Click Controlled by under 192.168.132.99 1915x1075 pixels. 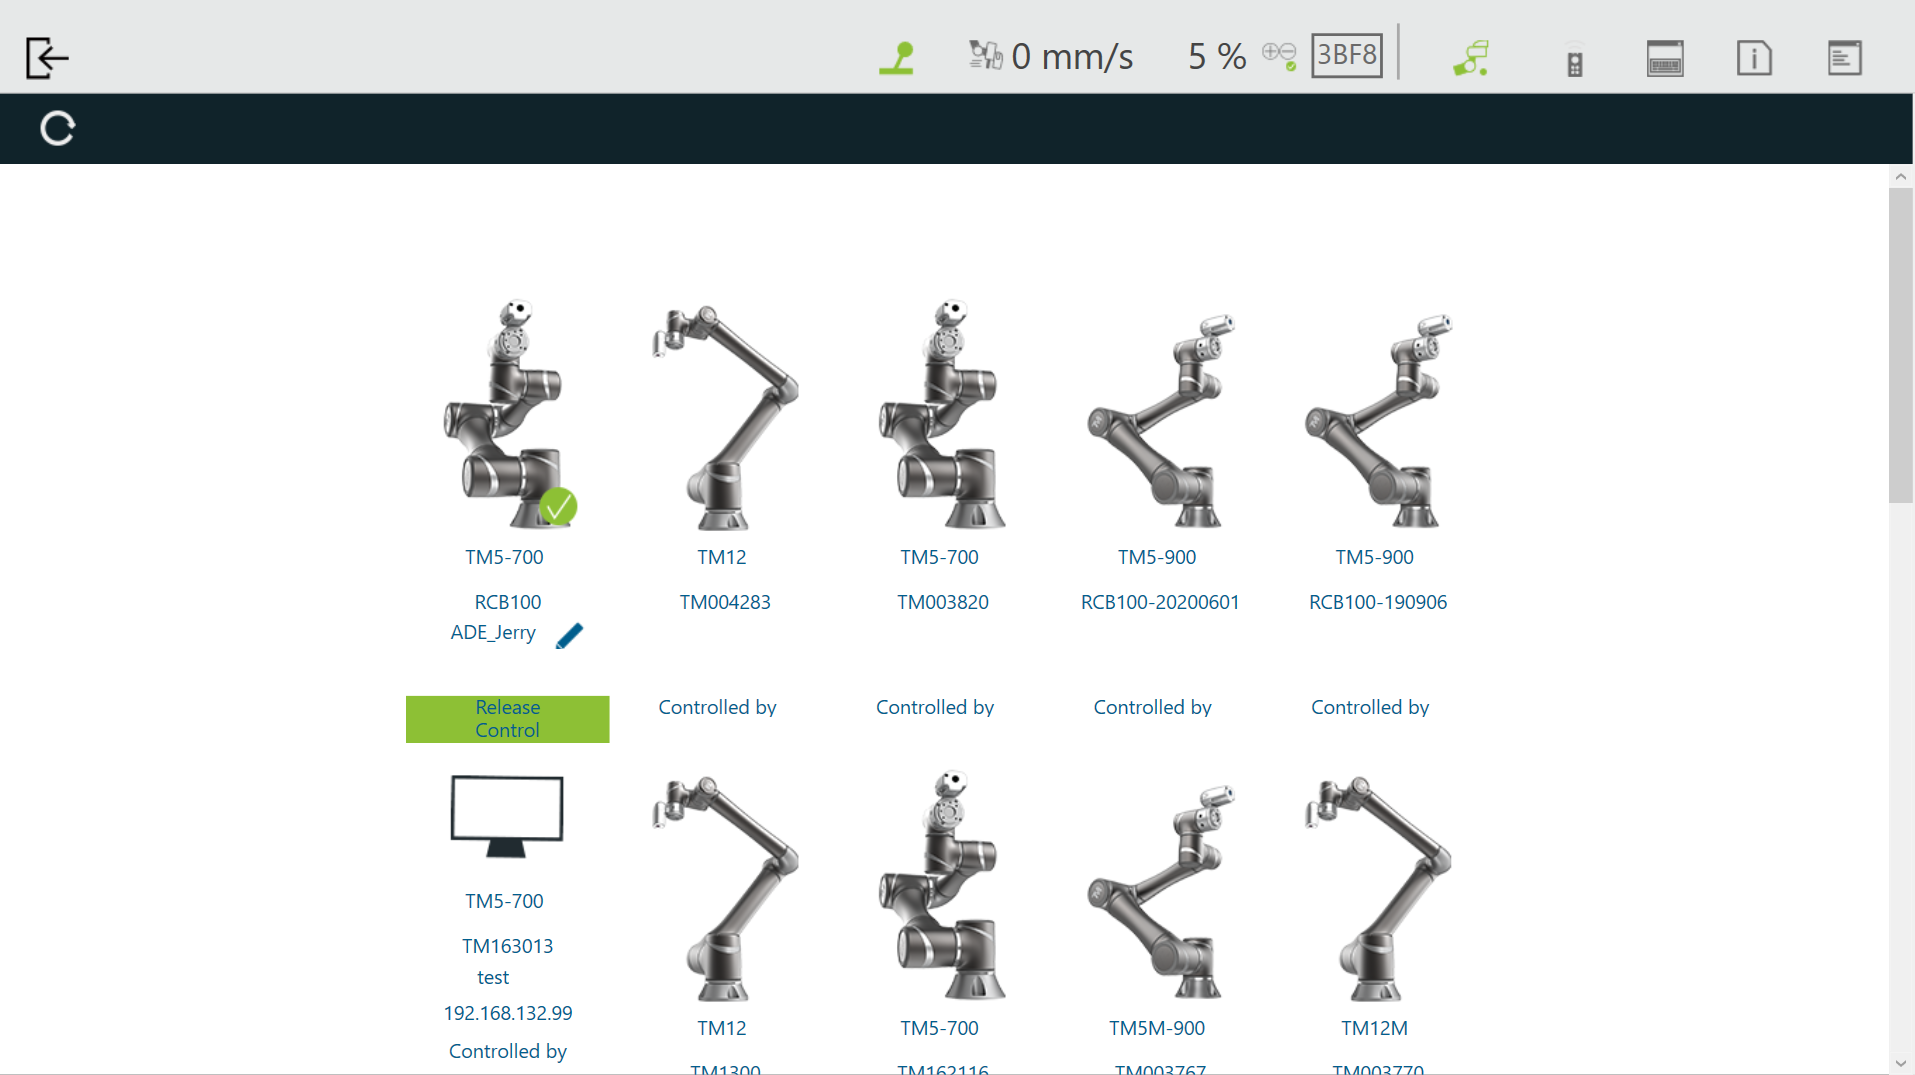pyautogui.click(x=507, y=1051)
